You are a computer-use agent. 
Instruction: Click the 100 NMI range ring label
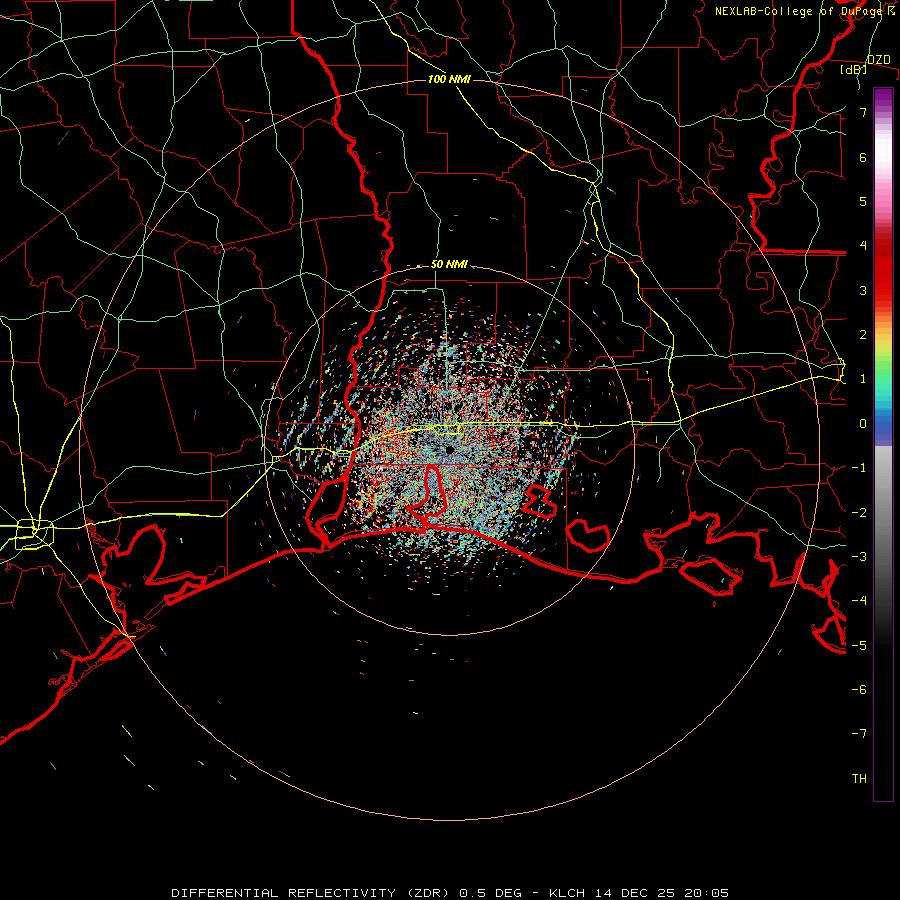point(449,79)
